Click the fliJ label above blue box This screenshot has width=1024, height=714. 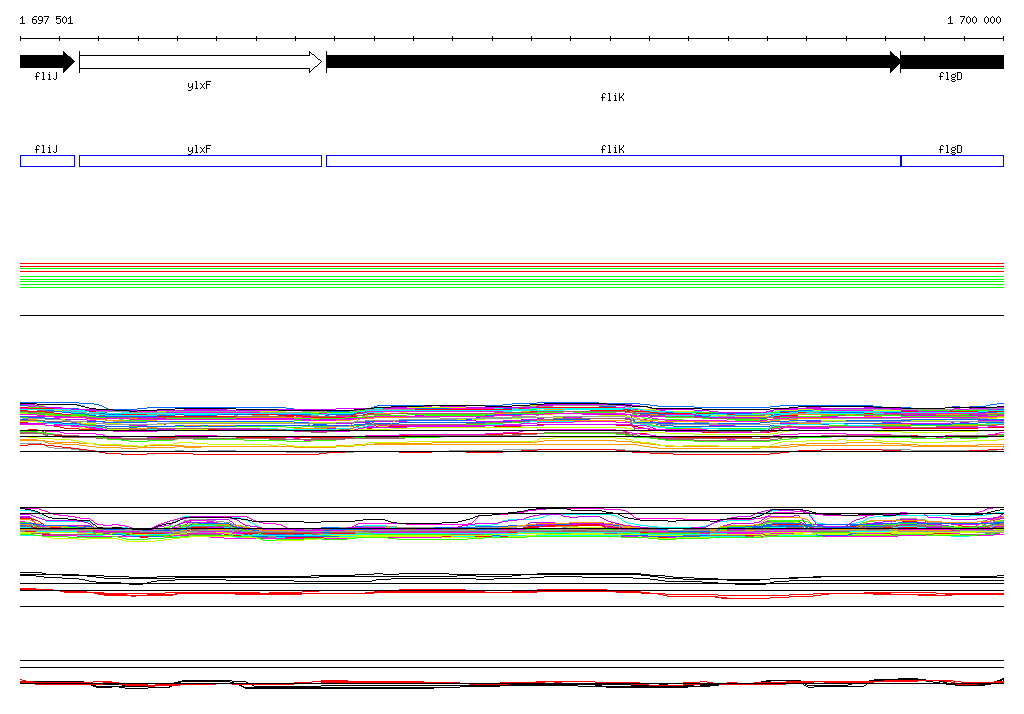[46, 149]
